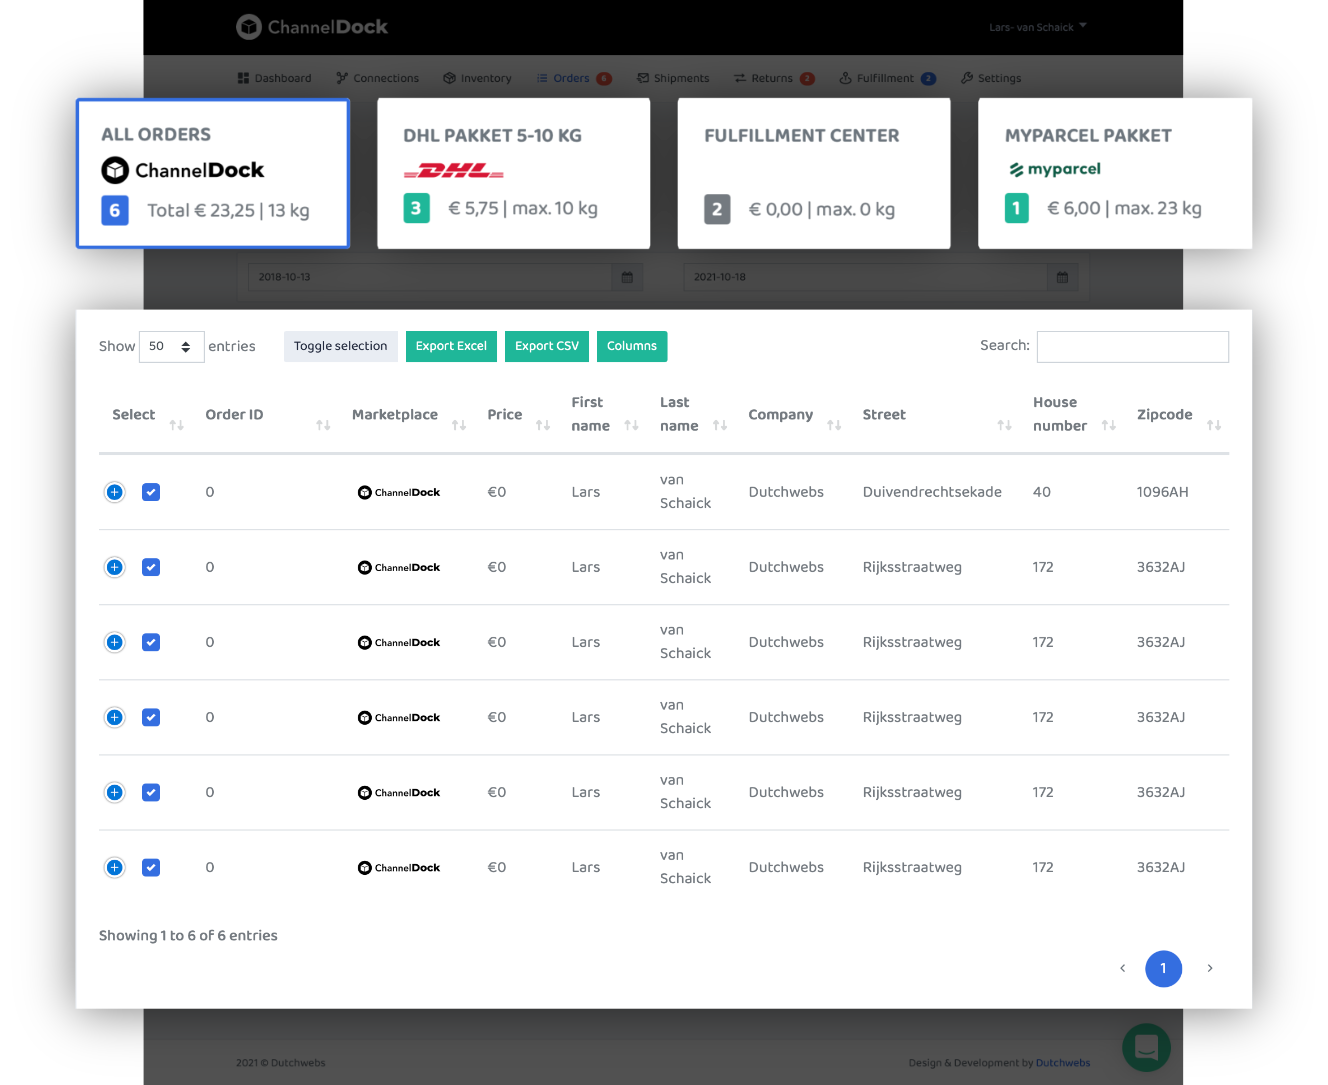Focus the Search input field
The image size is (1328, 1085).
[x=1133, y=346]
